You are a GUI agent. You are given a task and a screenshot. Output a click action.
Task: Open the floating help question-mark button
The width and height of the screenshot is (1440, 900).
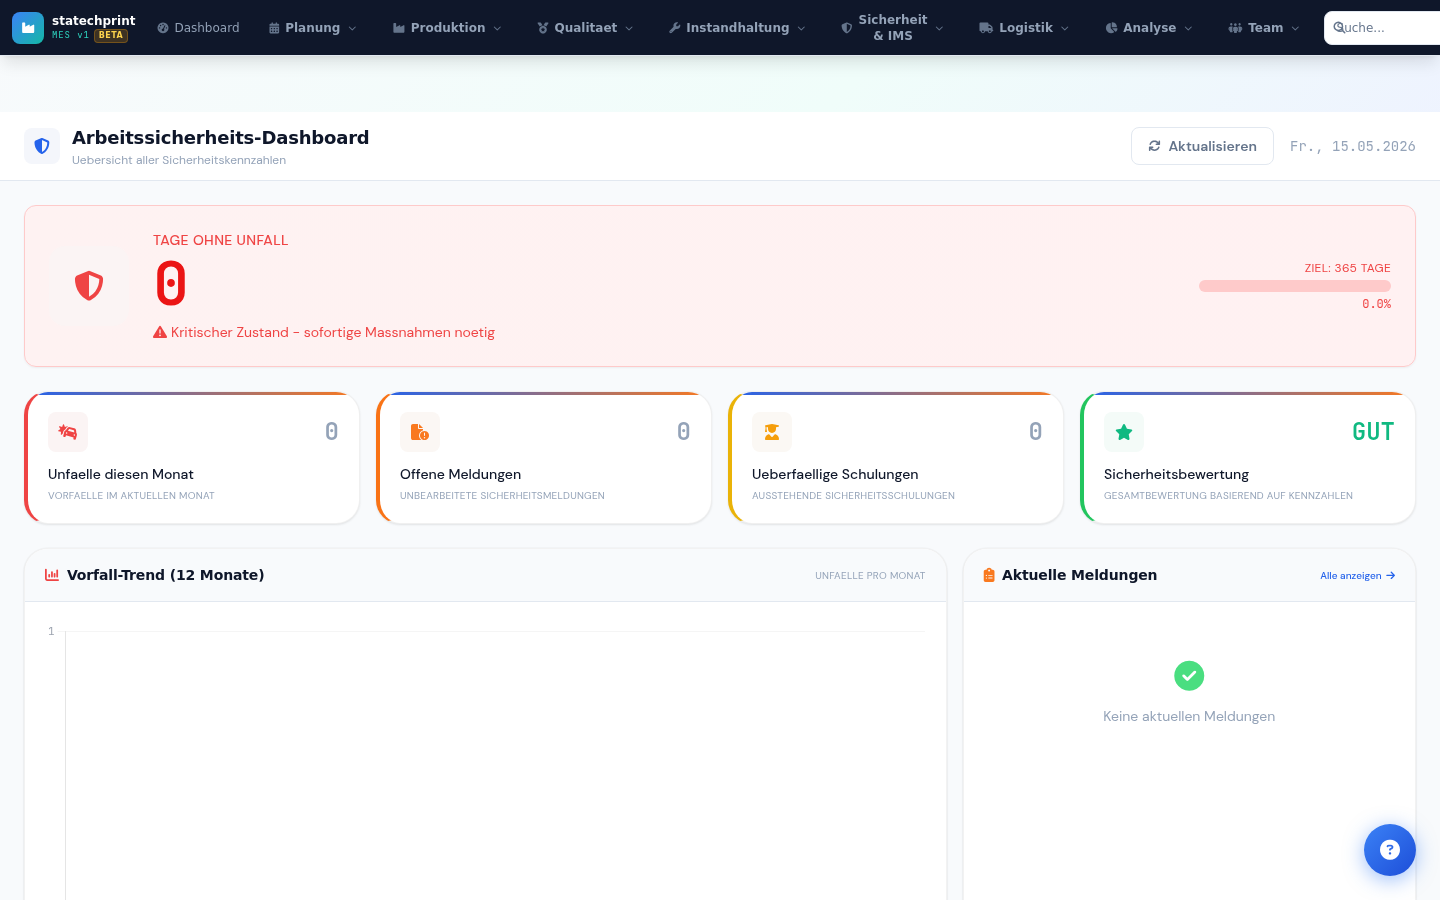(x=1390, y=850)
